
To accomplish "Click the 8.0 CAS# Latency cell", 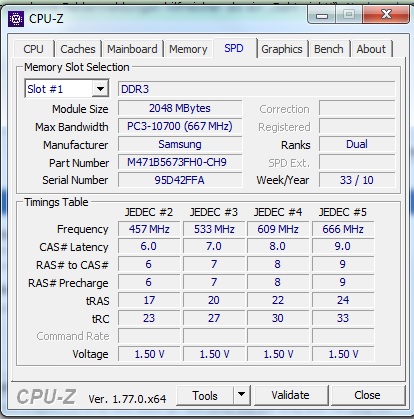I will [278, 246].
